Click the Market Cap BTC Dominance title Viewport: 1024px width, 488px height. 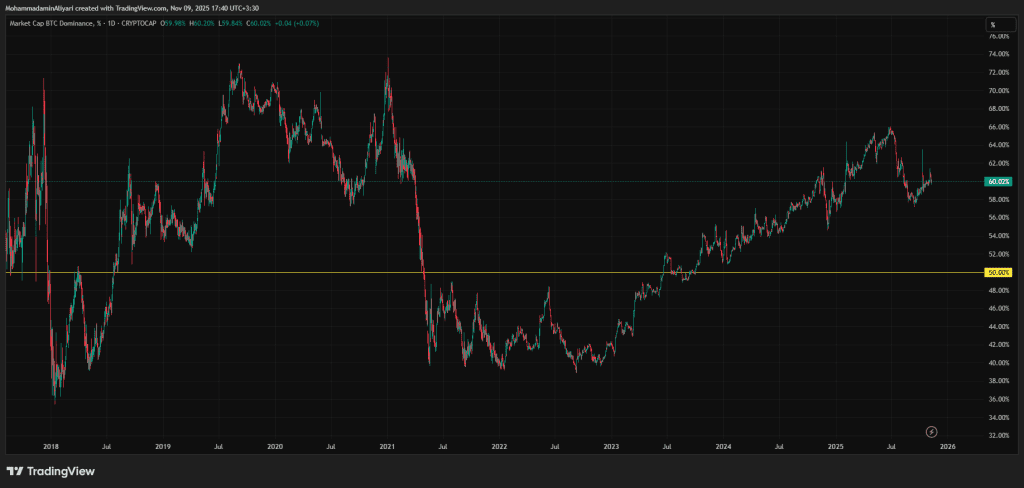pos(50,24)
